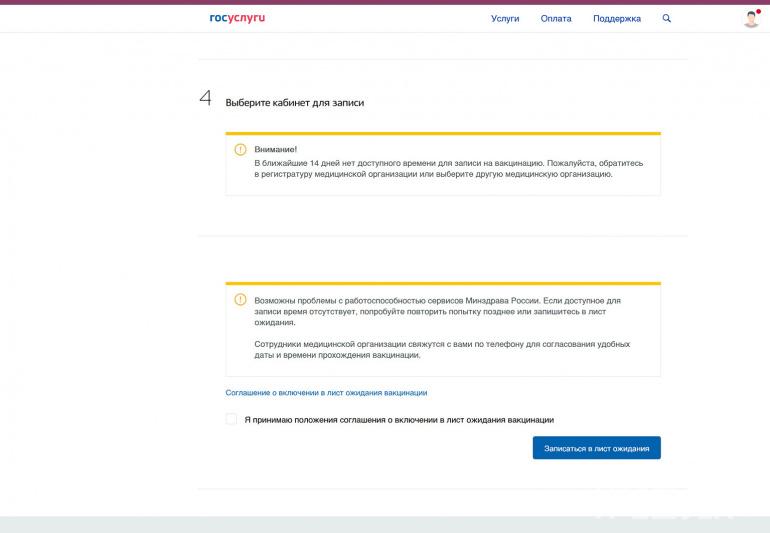
Task: Open link Соглашение о включении в лист ожидания
Action: point(326,393)
